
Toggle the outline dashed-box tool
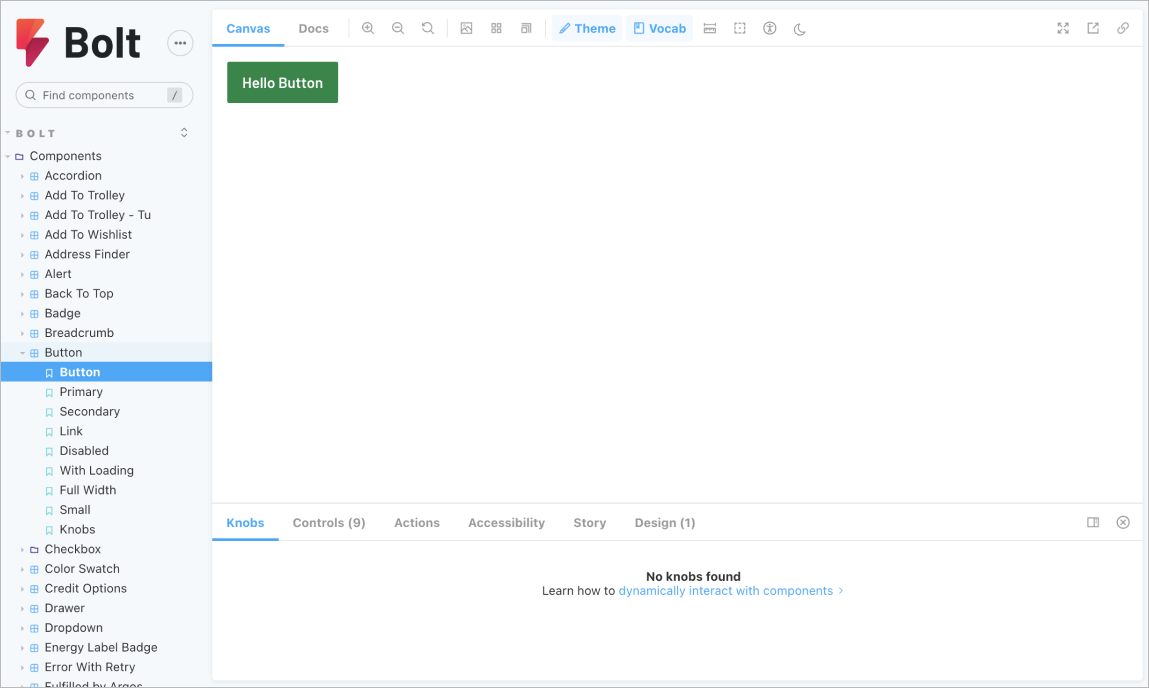point(740,29)
